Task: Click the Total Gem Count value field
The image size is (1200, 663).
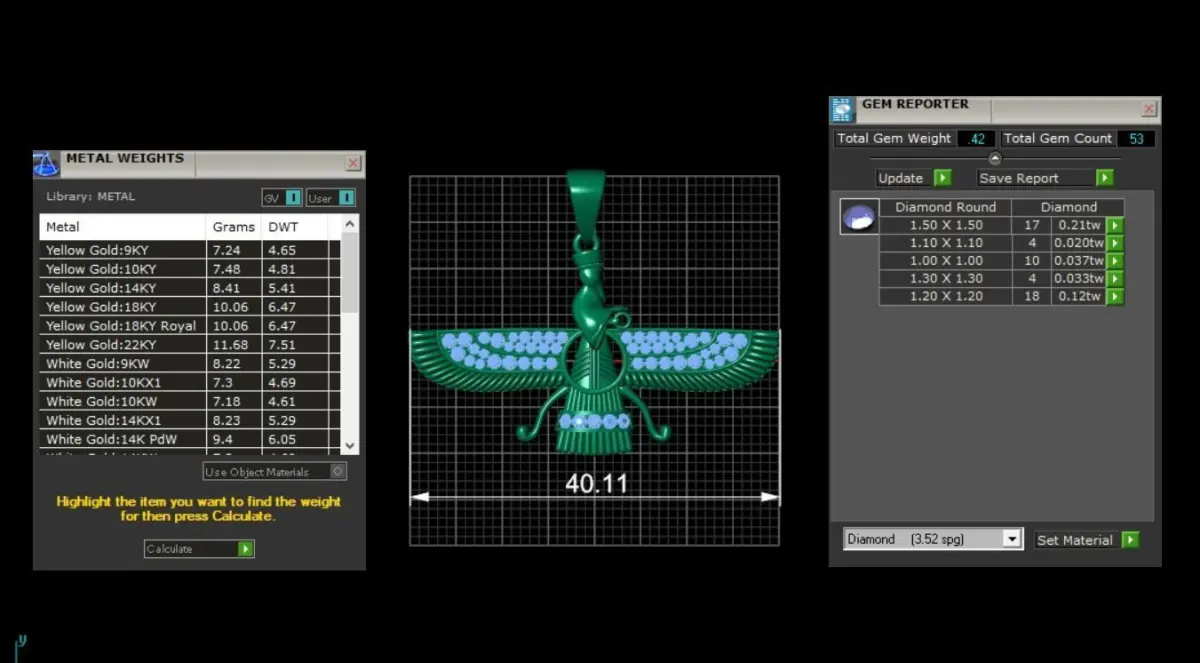Action: click(1135, 139)
